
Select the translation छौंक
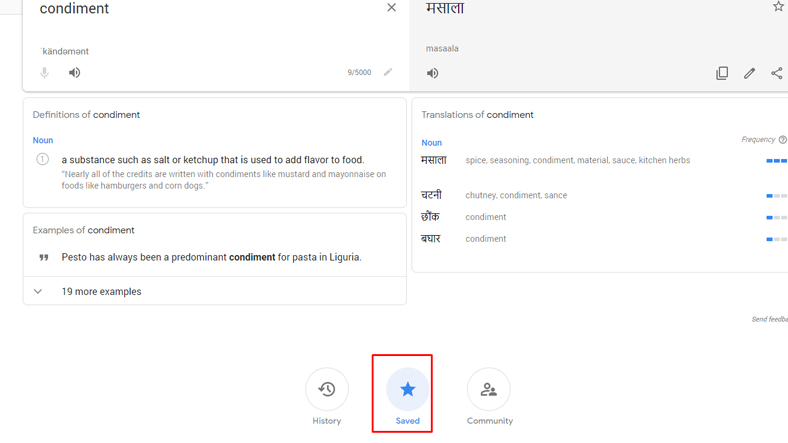430,217
